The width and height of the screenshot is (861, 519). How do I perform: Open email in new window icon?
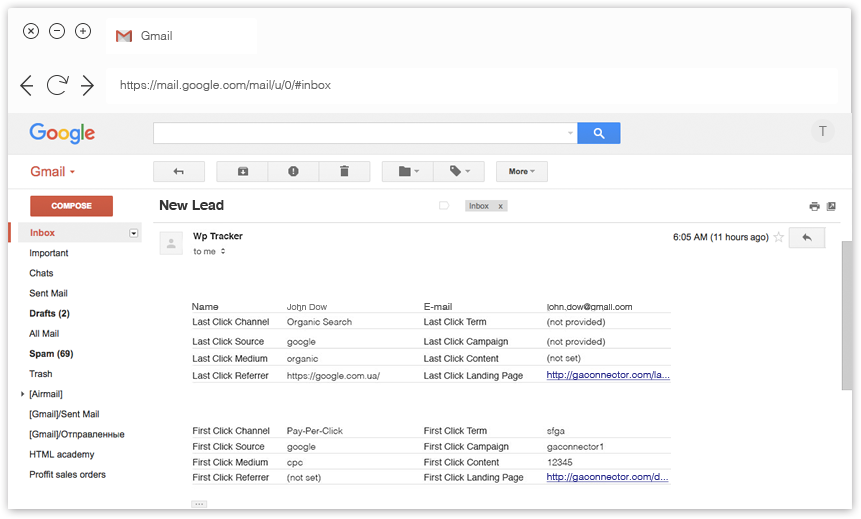(x=831, y=206)
